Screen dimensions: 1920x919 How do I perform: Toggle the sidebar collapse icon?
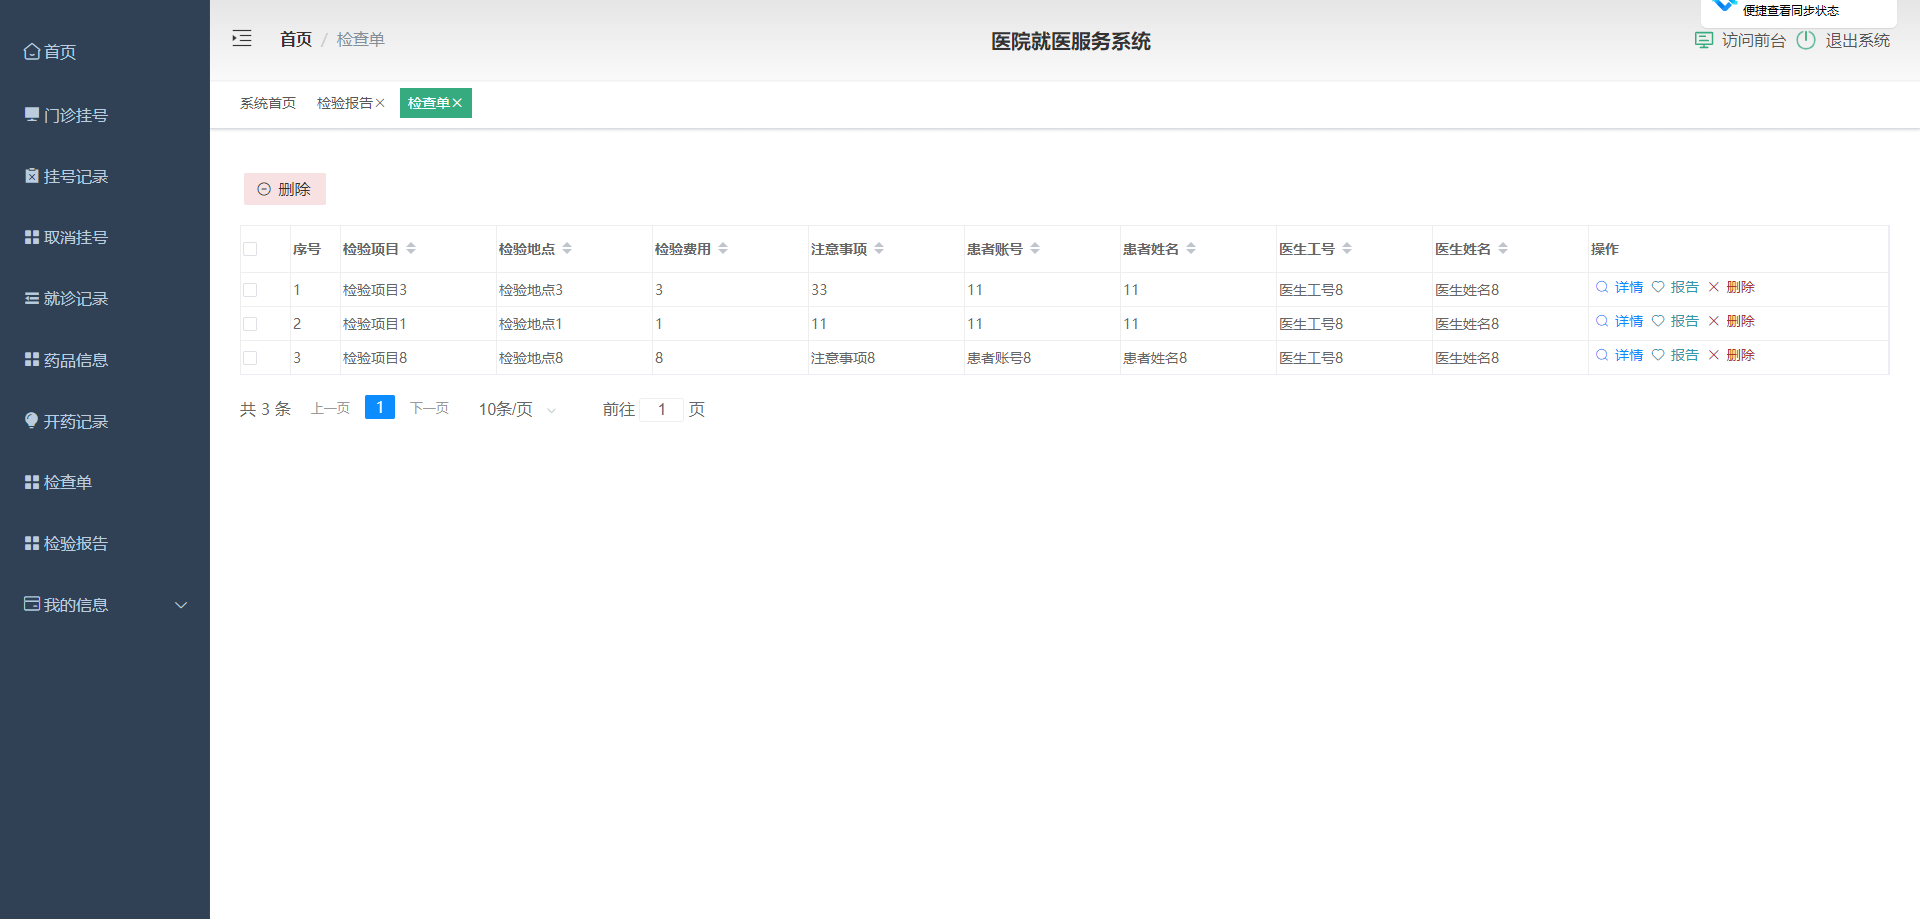coord(242,39)
